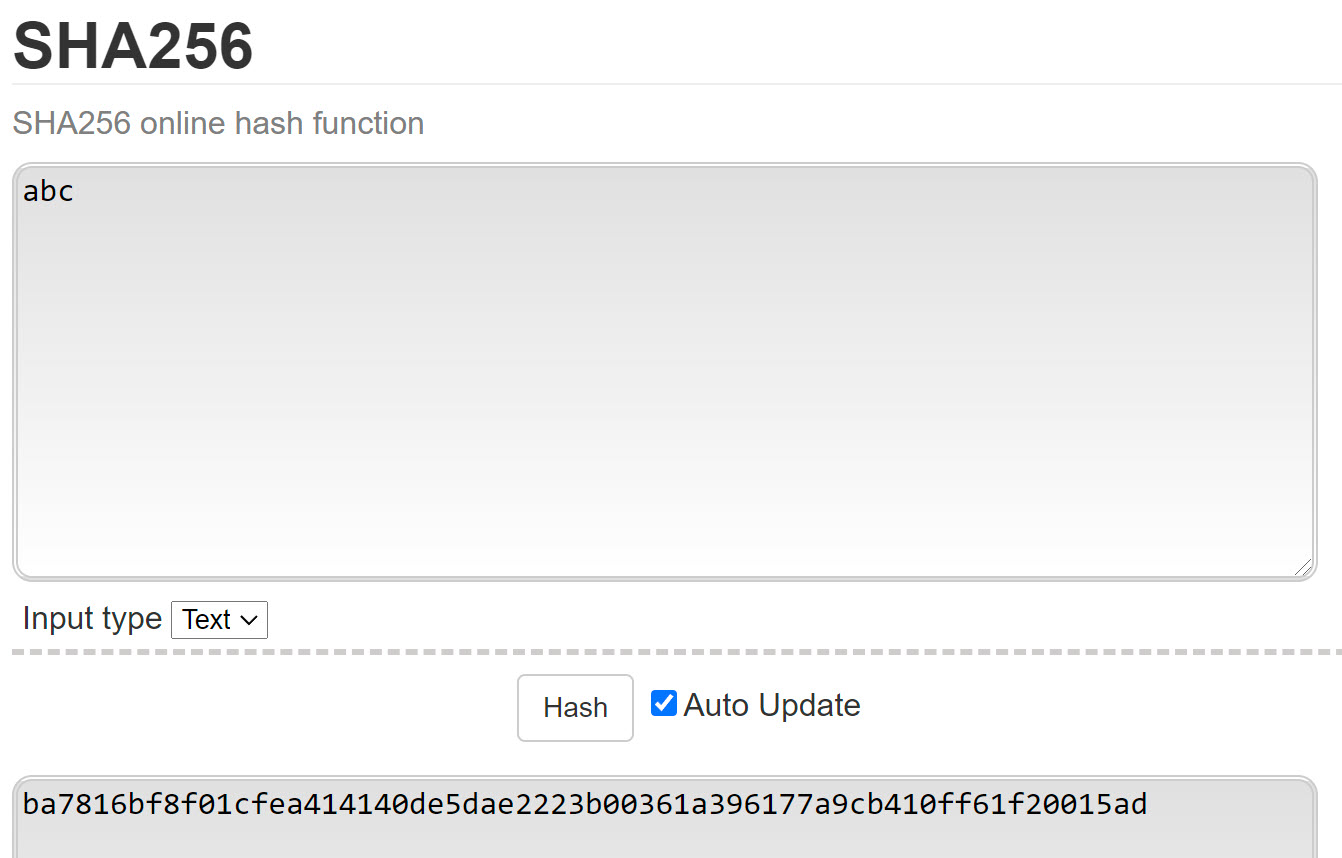
Task: Click the empty middle of the input textarea
Action: click(x=664, y=380)
